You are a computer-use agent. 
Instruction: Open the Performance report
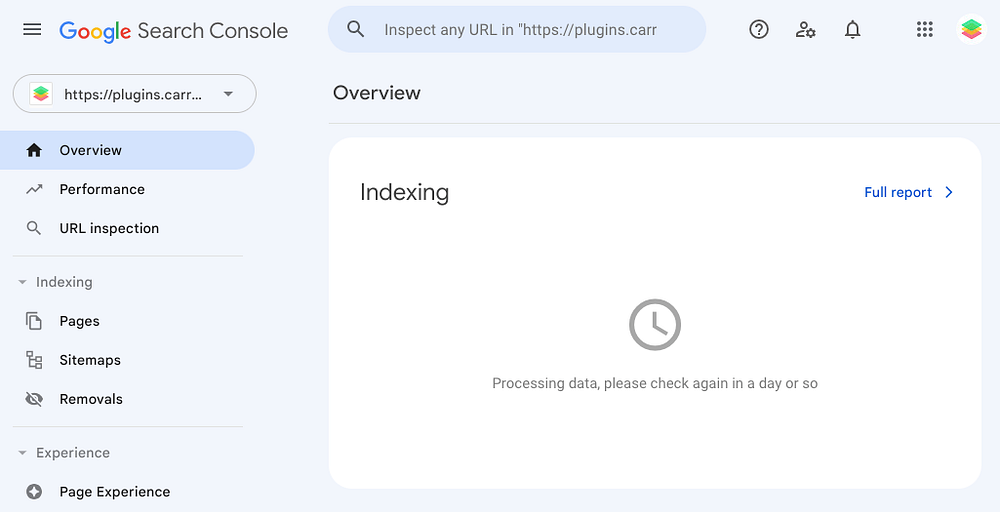[102, 189]
